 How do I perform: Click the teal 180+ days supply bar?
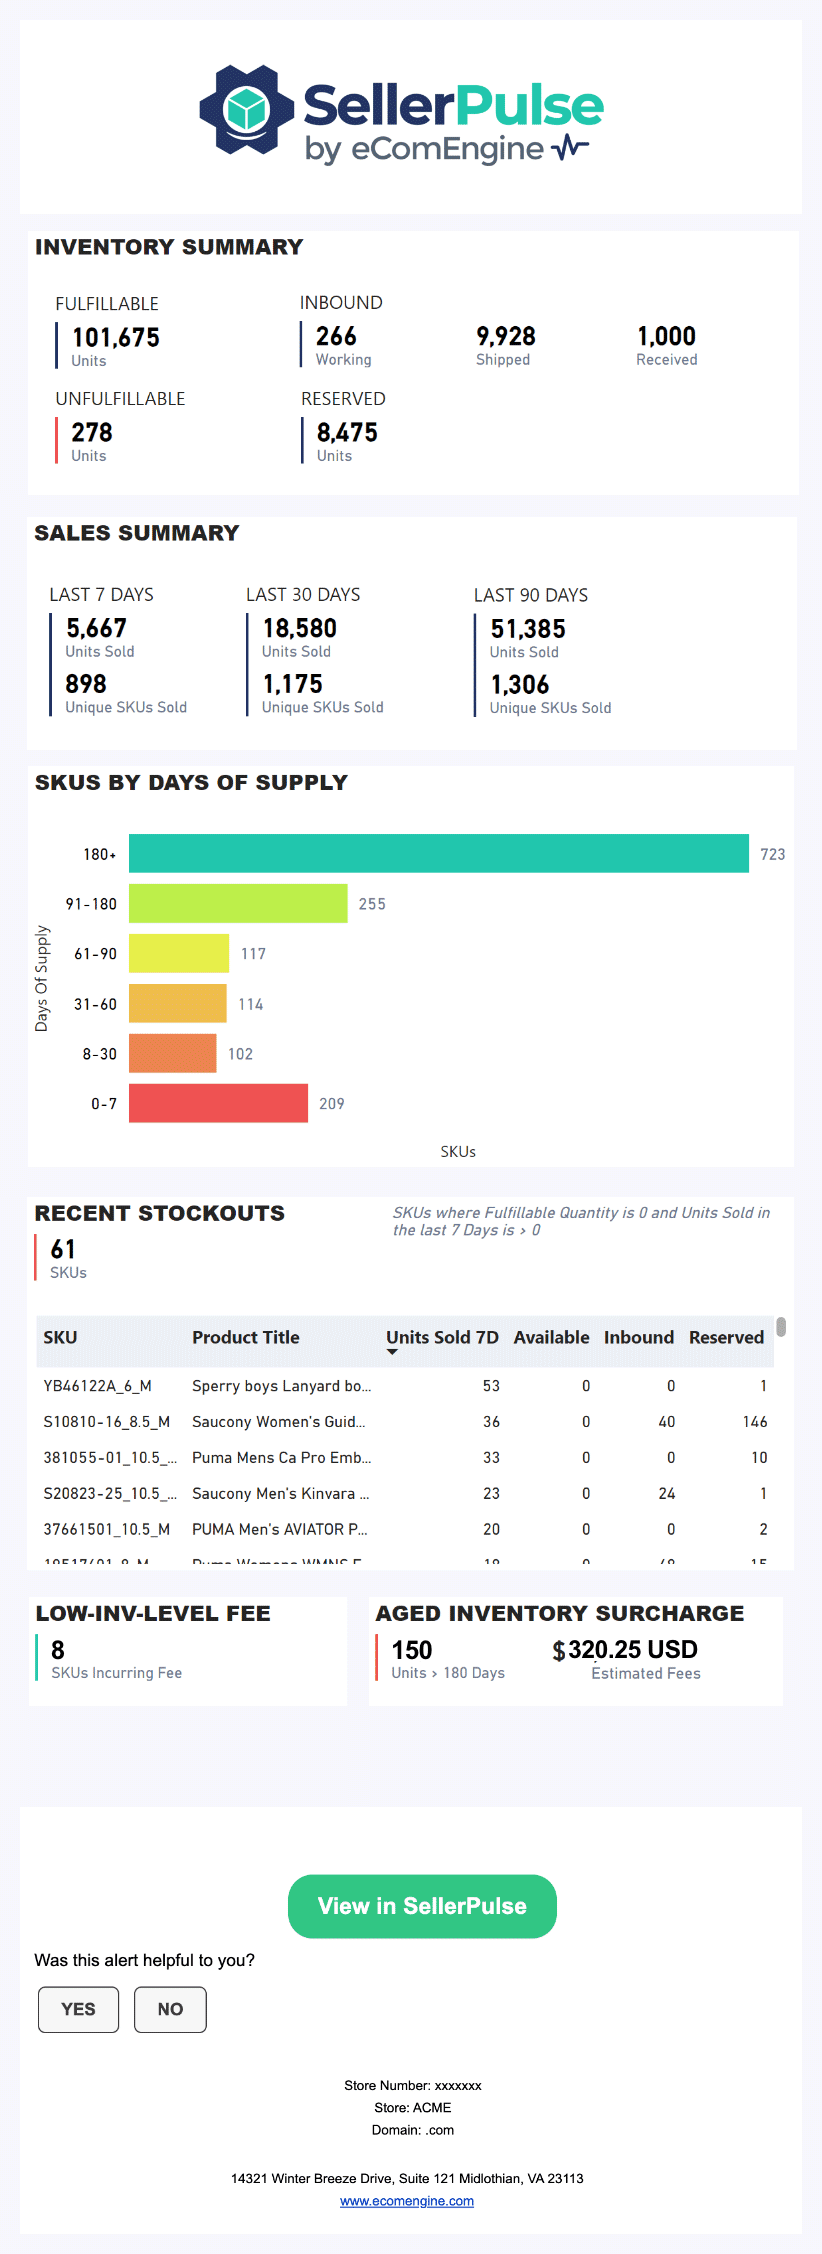[x=438, y=853]
